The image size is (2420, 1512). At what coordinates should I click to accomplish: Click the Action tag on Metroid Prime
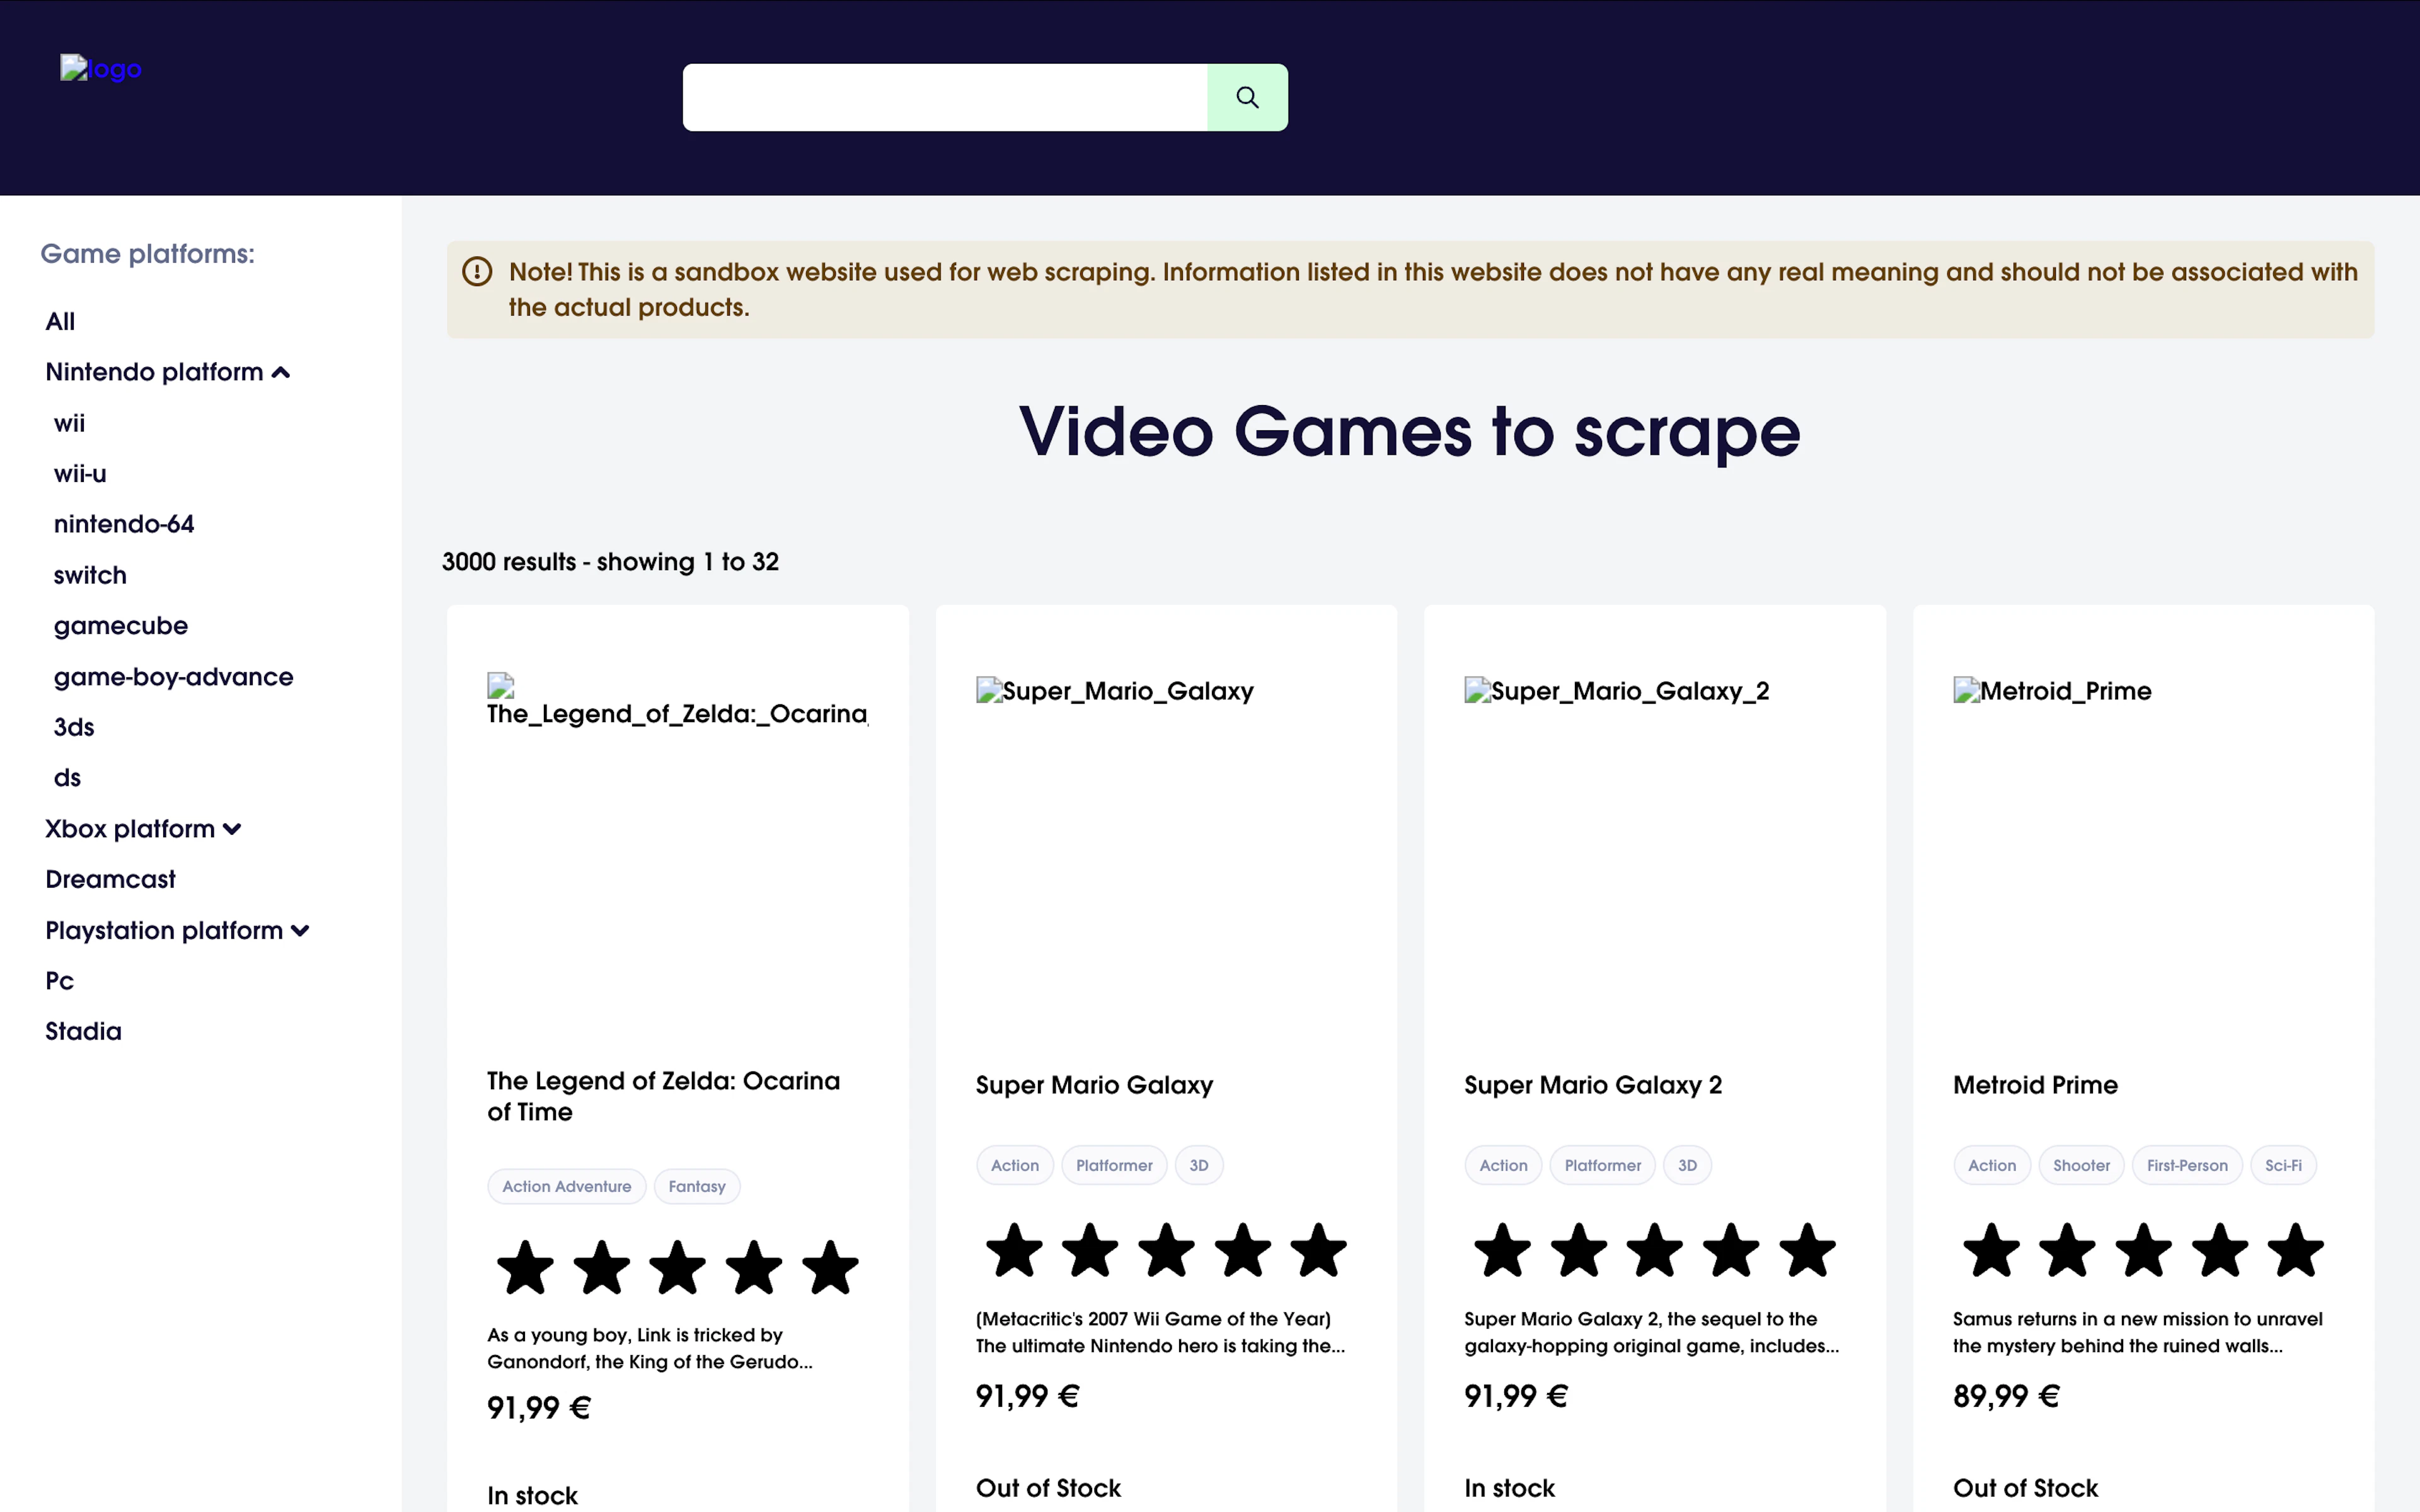click(1992, 1166)
